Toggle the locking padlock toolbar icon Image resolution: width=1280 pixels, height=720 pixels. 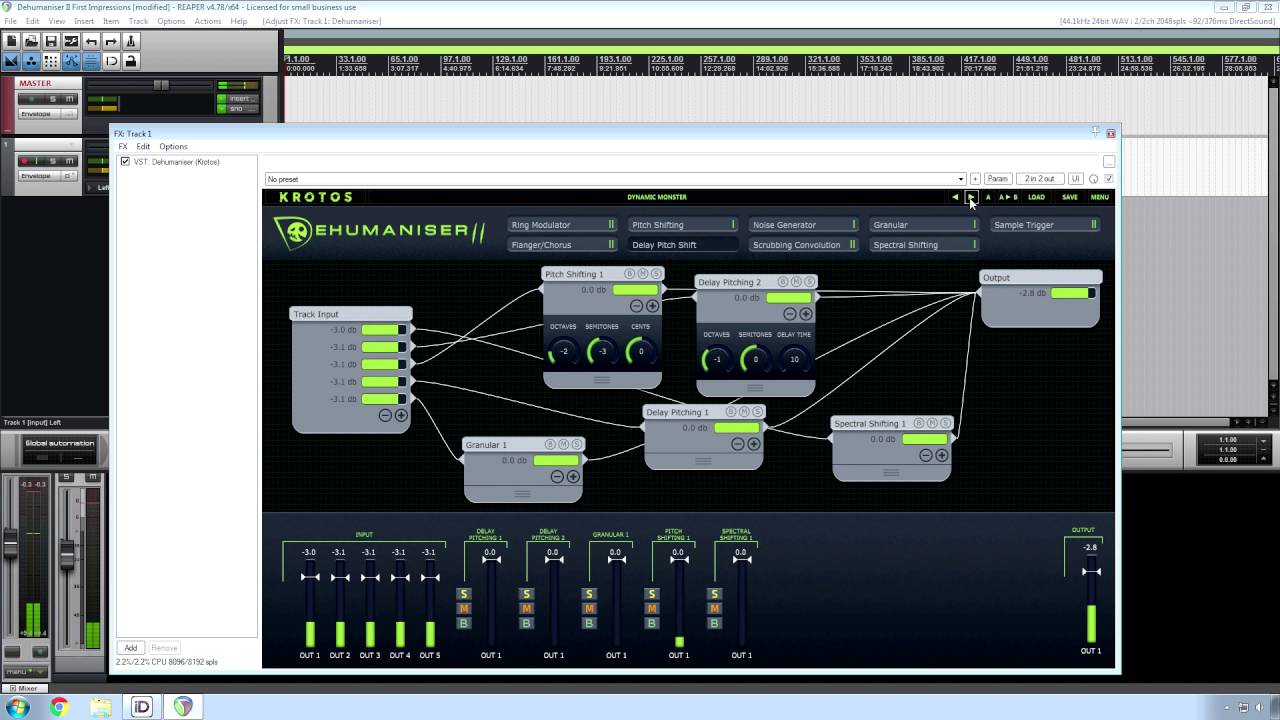[x=131, y=61]
